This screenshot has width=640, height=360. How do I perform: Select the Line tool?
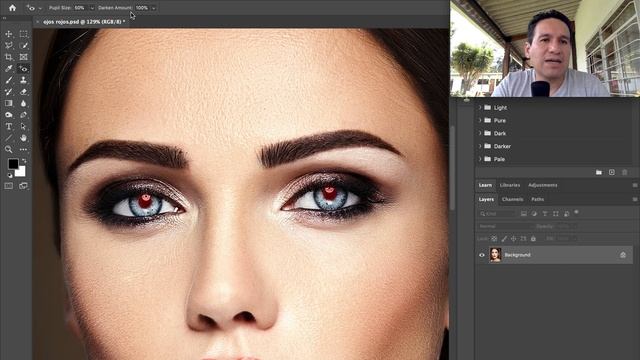click(x=9, y=138)
